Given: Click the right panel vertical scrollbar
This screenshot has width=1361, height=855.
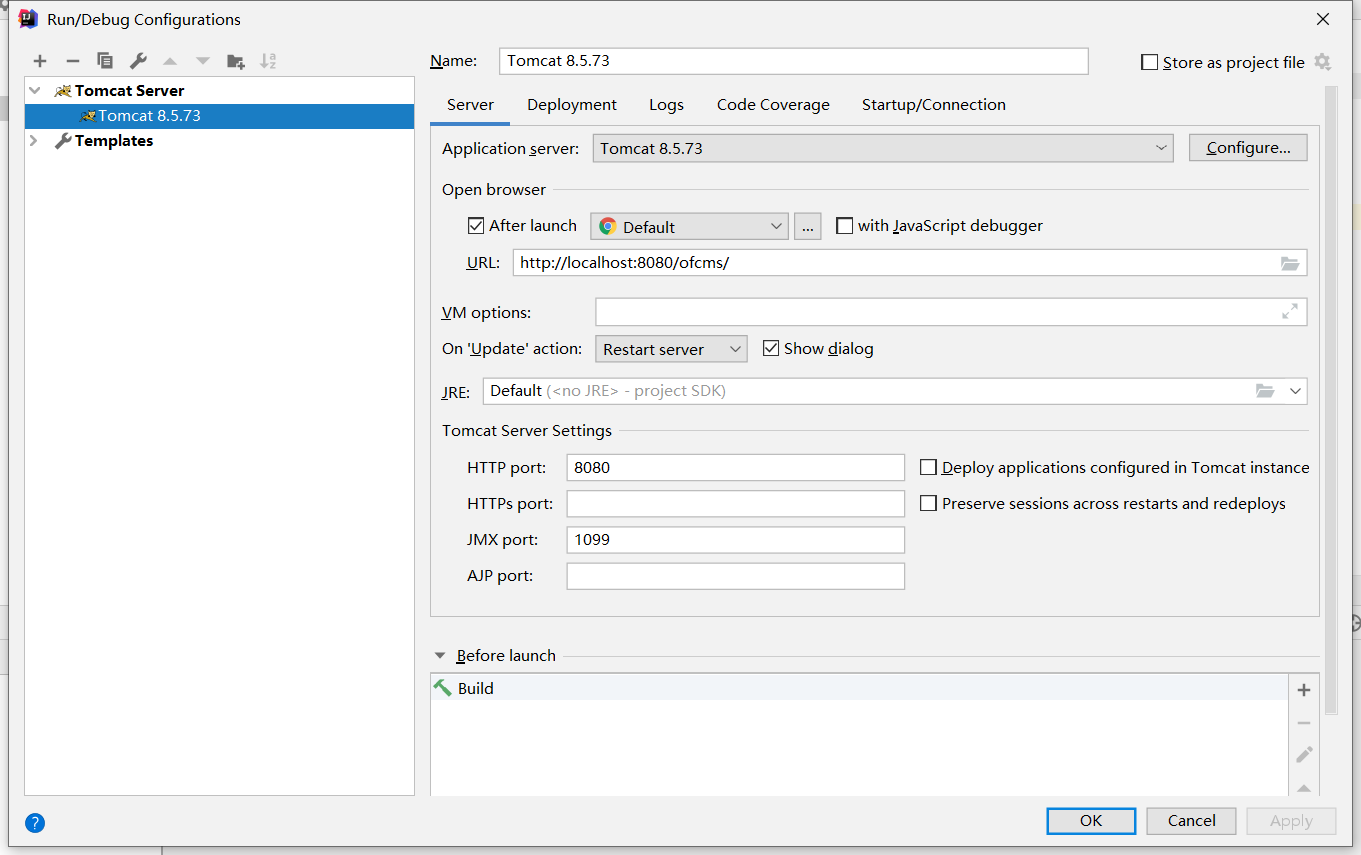Looking at the screenshot, I should (1331, 400).
